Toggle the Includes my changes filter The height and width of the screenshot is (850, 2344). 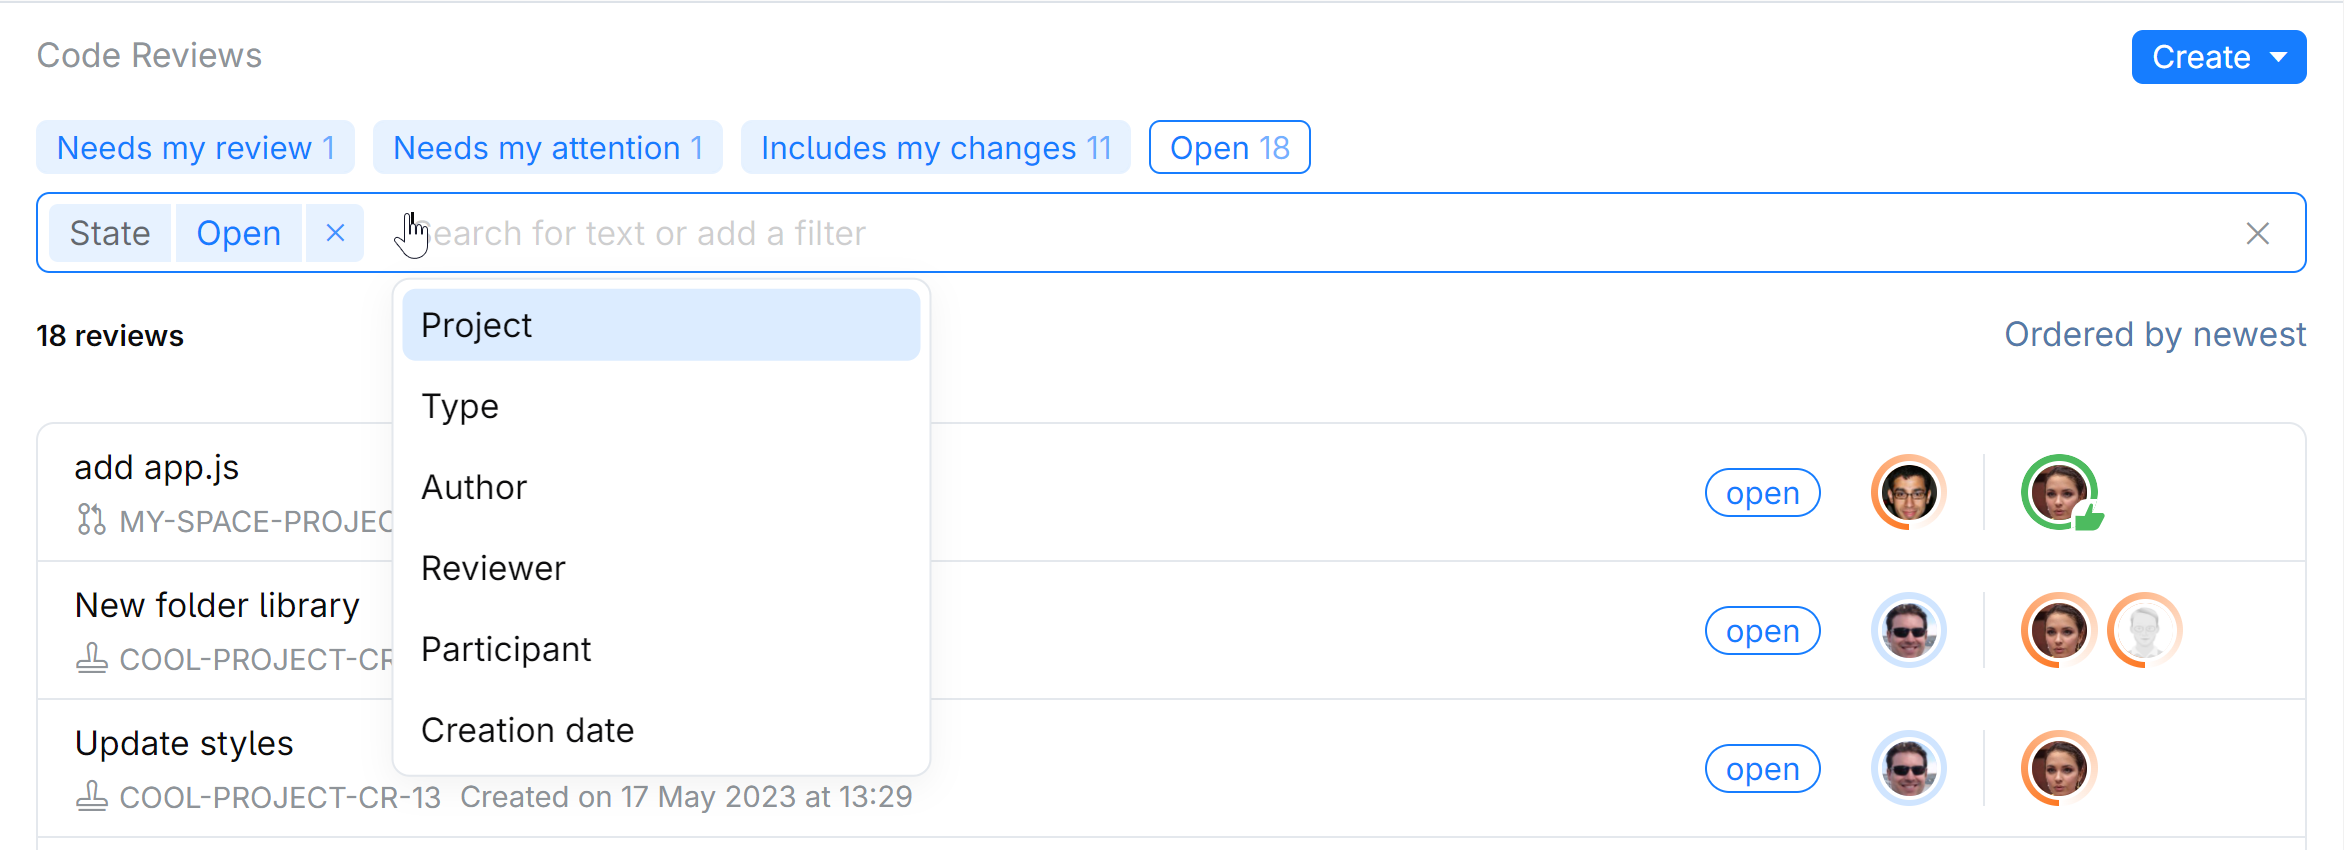pos(935,147)
